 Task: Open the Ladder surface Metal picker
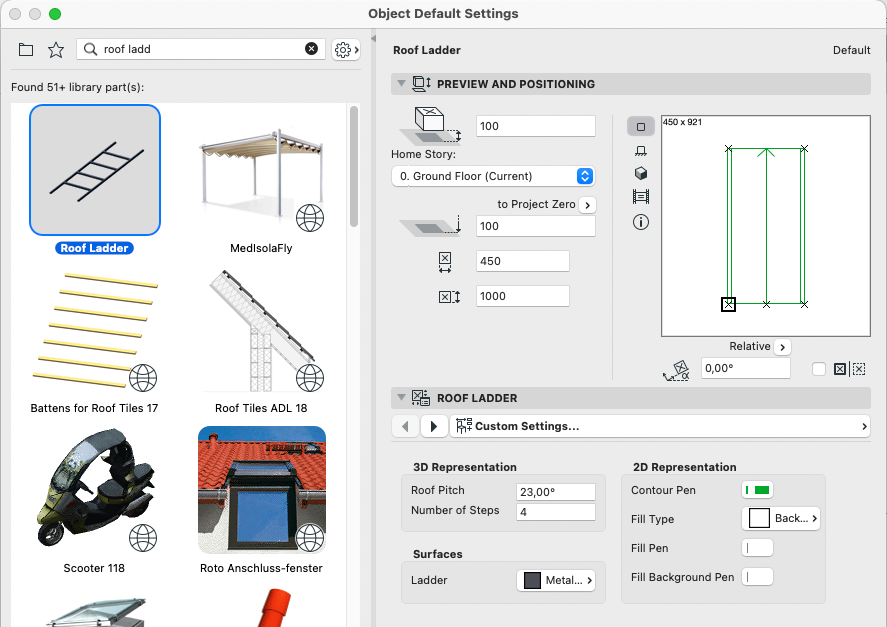tap(556, 580)
